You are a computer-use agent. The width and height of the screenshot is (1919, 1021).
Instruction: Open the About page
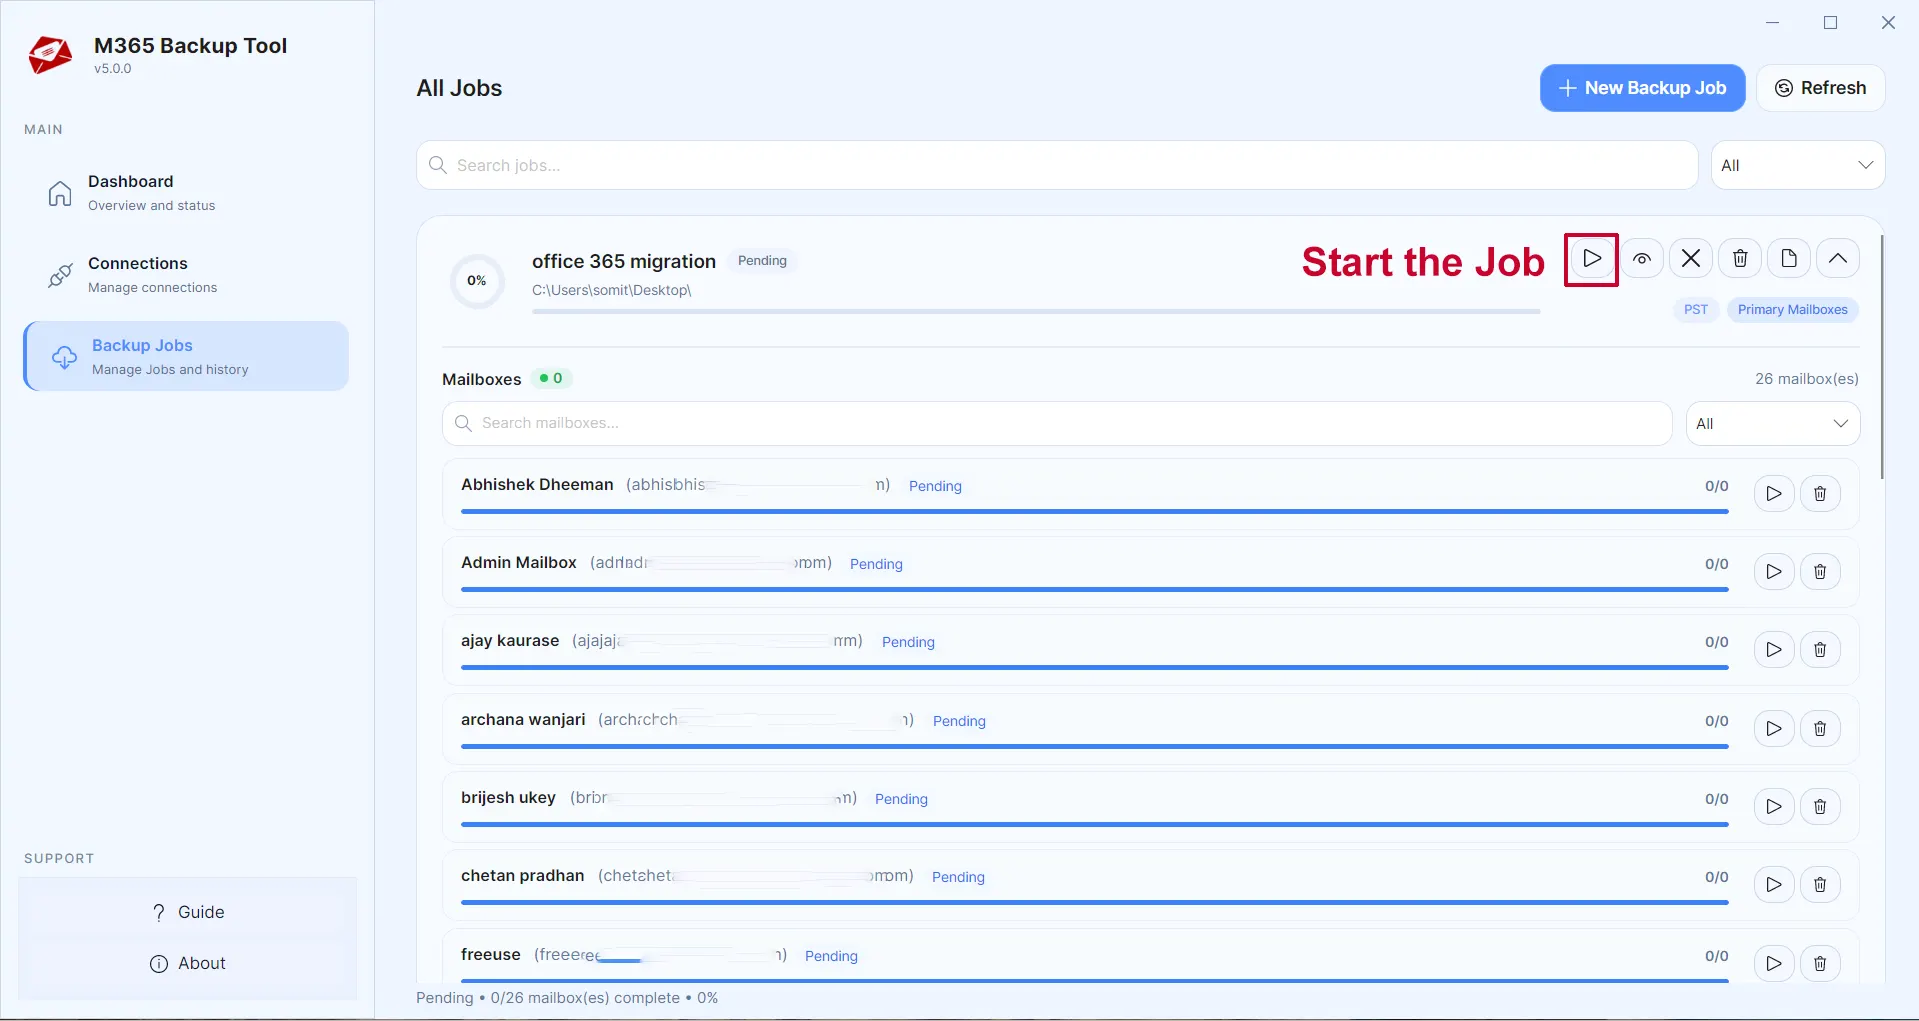[188, 963]
